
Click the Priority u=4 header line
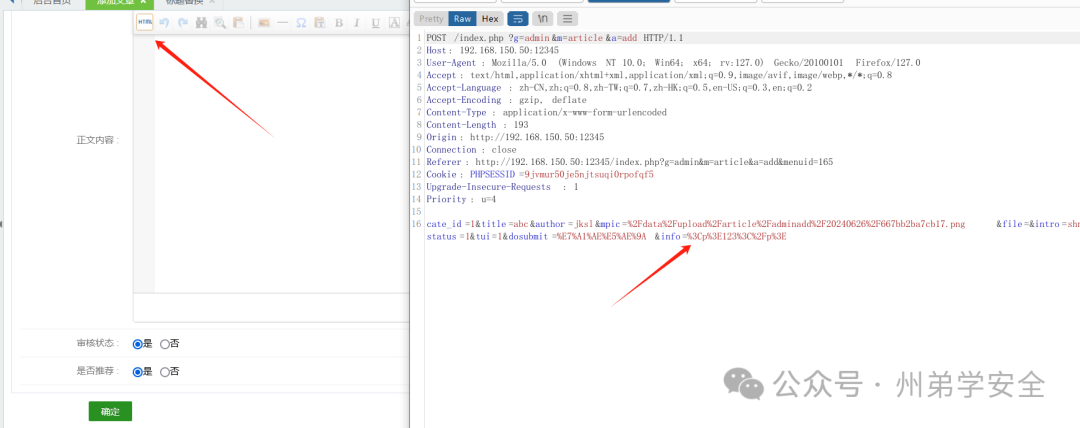click(461, 199)
